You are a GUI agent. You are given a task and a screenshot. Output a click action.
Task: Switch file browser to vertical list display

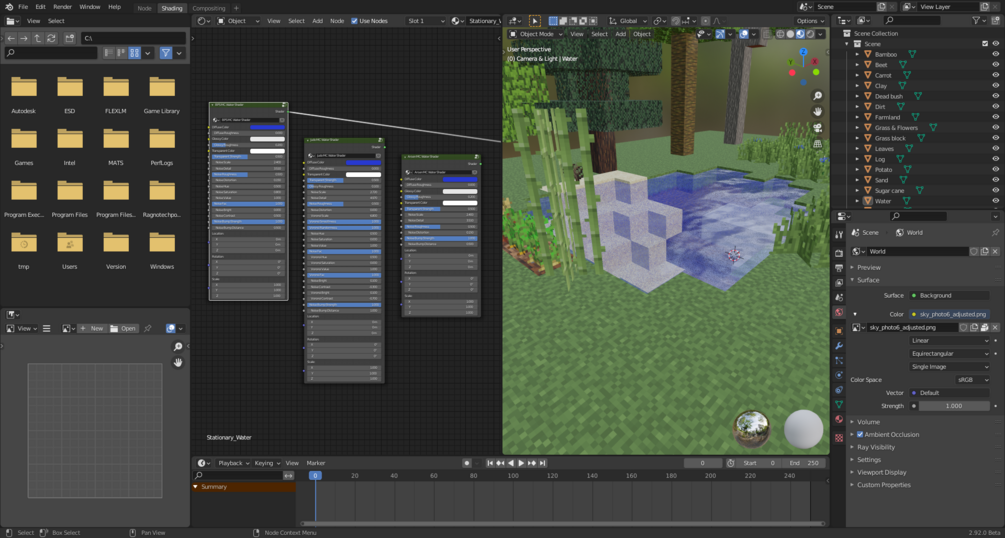point(108,53)
